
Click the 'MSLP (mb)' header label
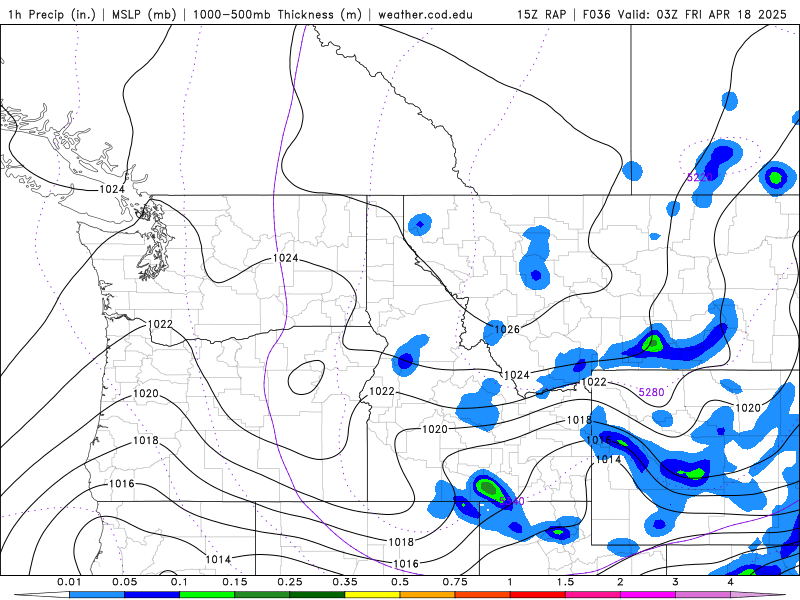tap(144, 14)
